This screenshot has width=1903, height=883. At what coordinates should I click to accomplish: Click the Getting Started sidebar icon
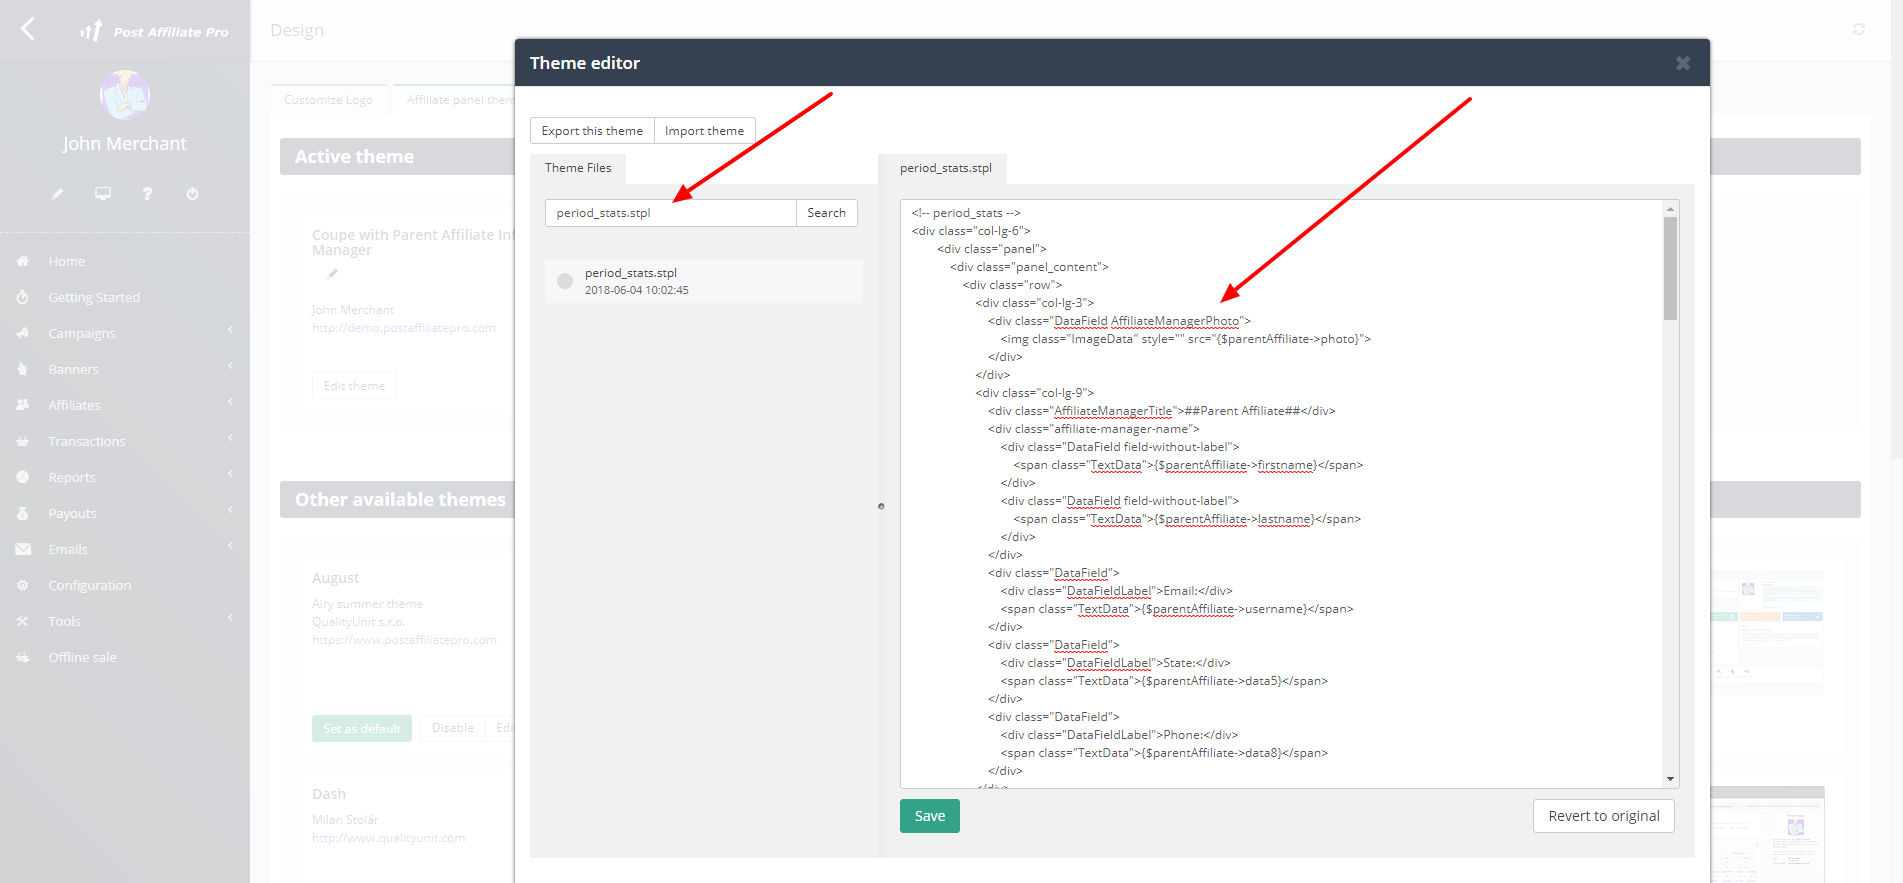coord(23,297)
